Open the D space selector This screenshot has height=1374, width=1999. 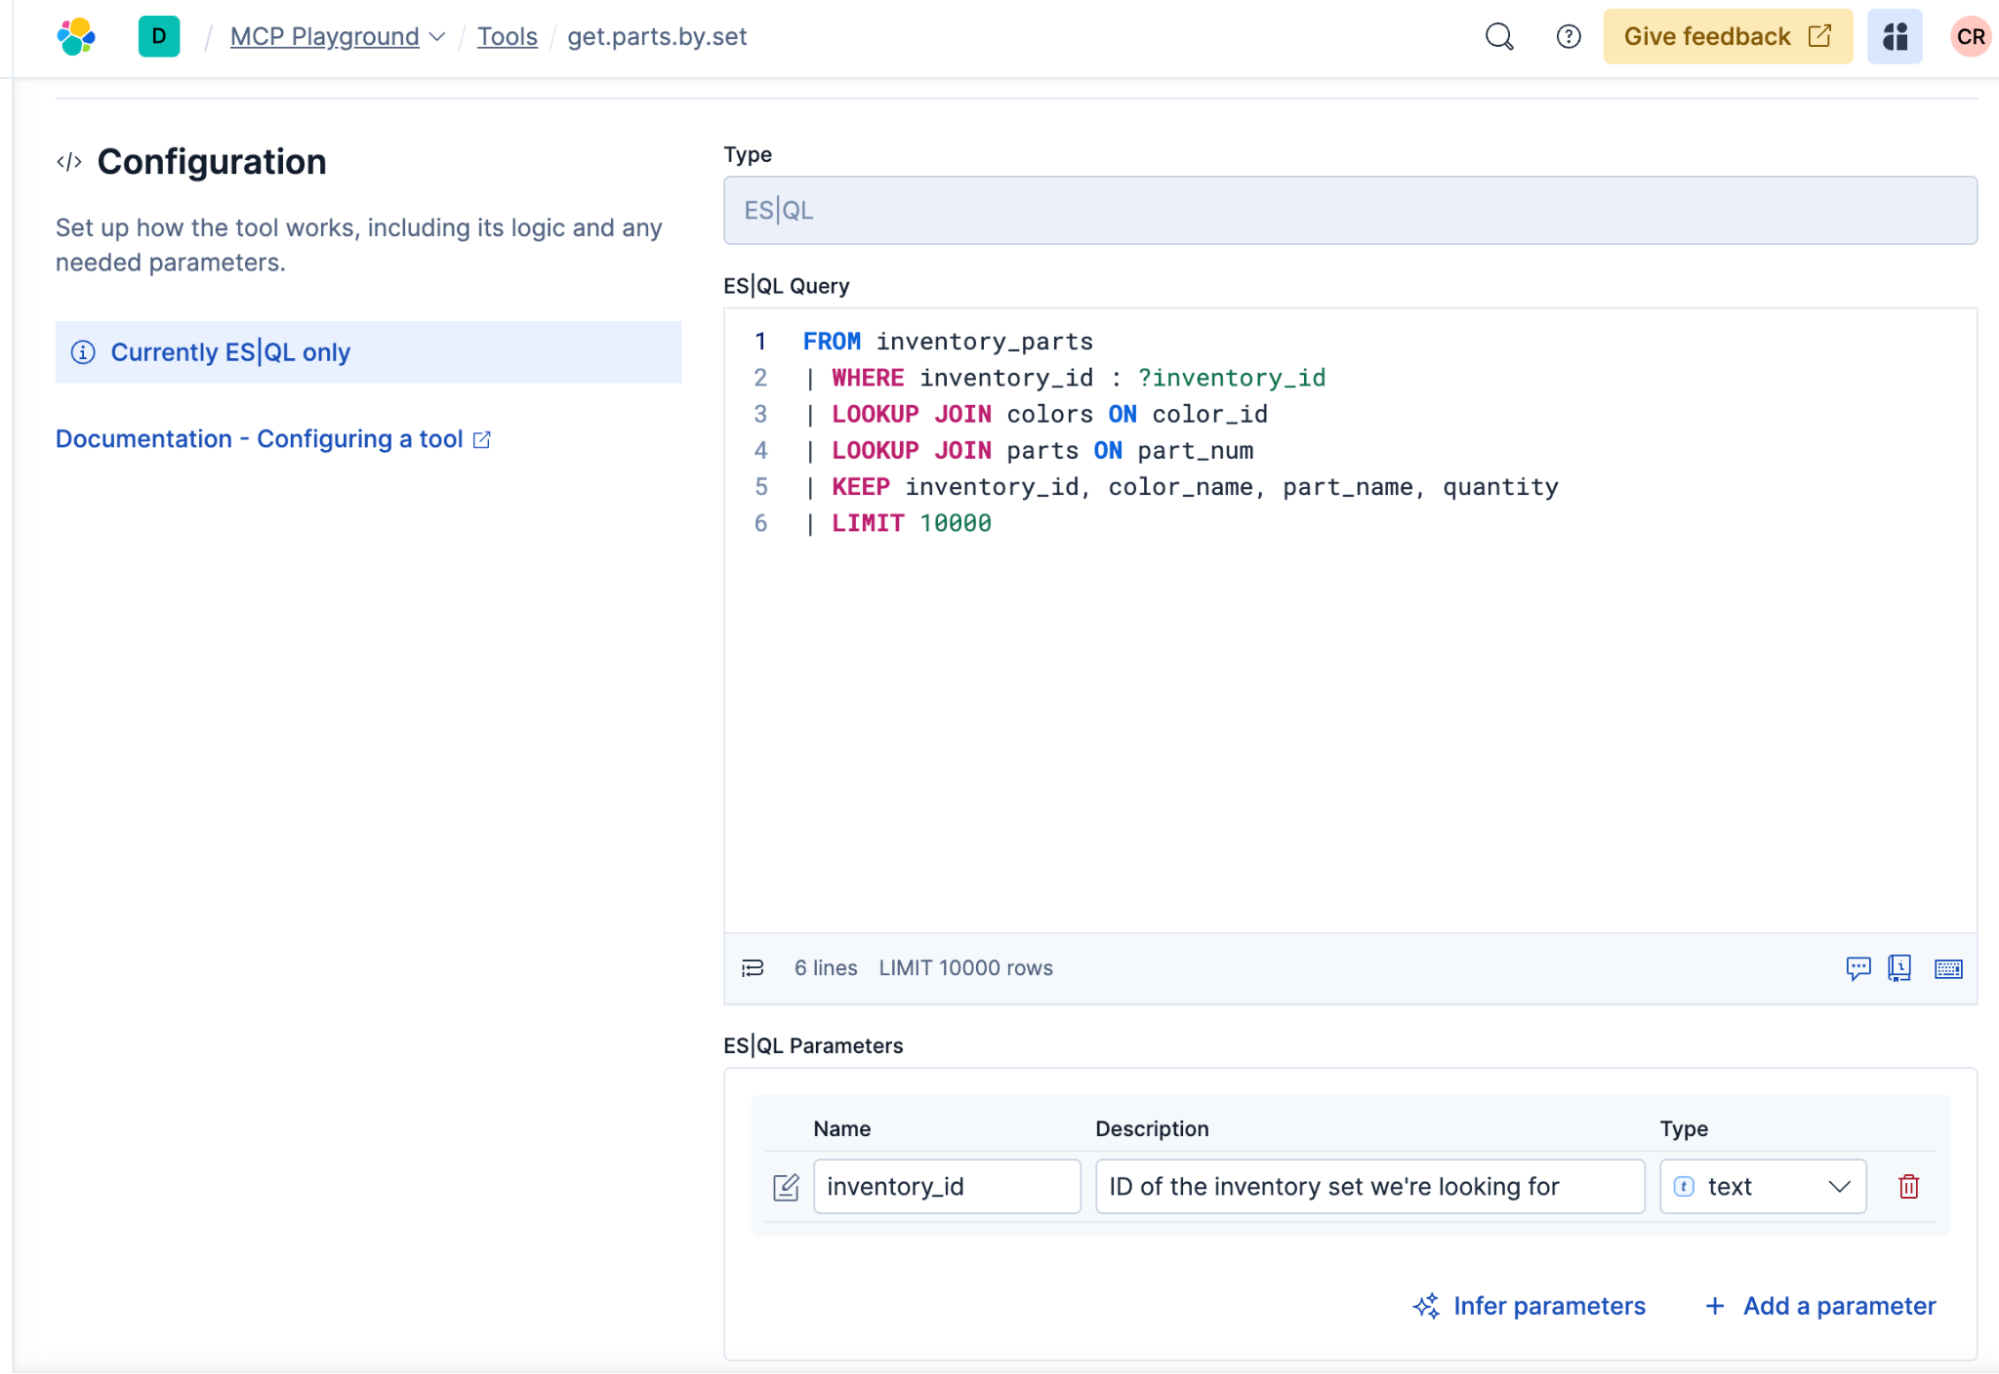[159, 37]
